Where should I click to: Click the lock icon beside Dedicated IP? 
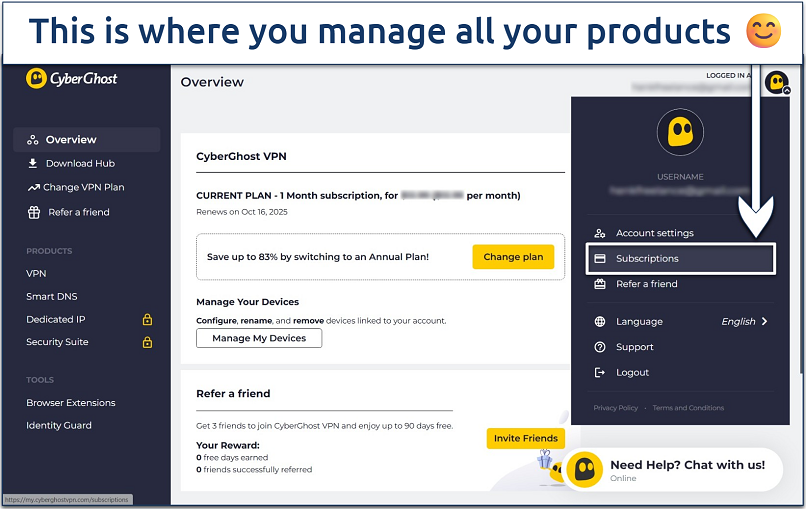tap(147, 320)
